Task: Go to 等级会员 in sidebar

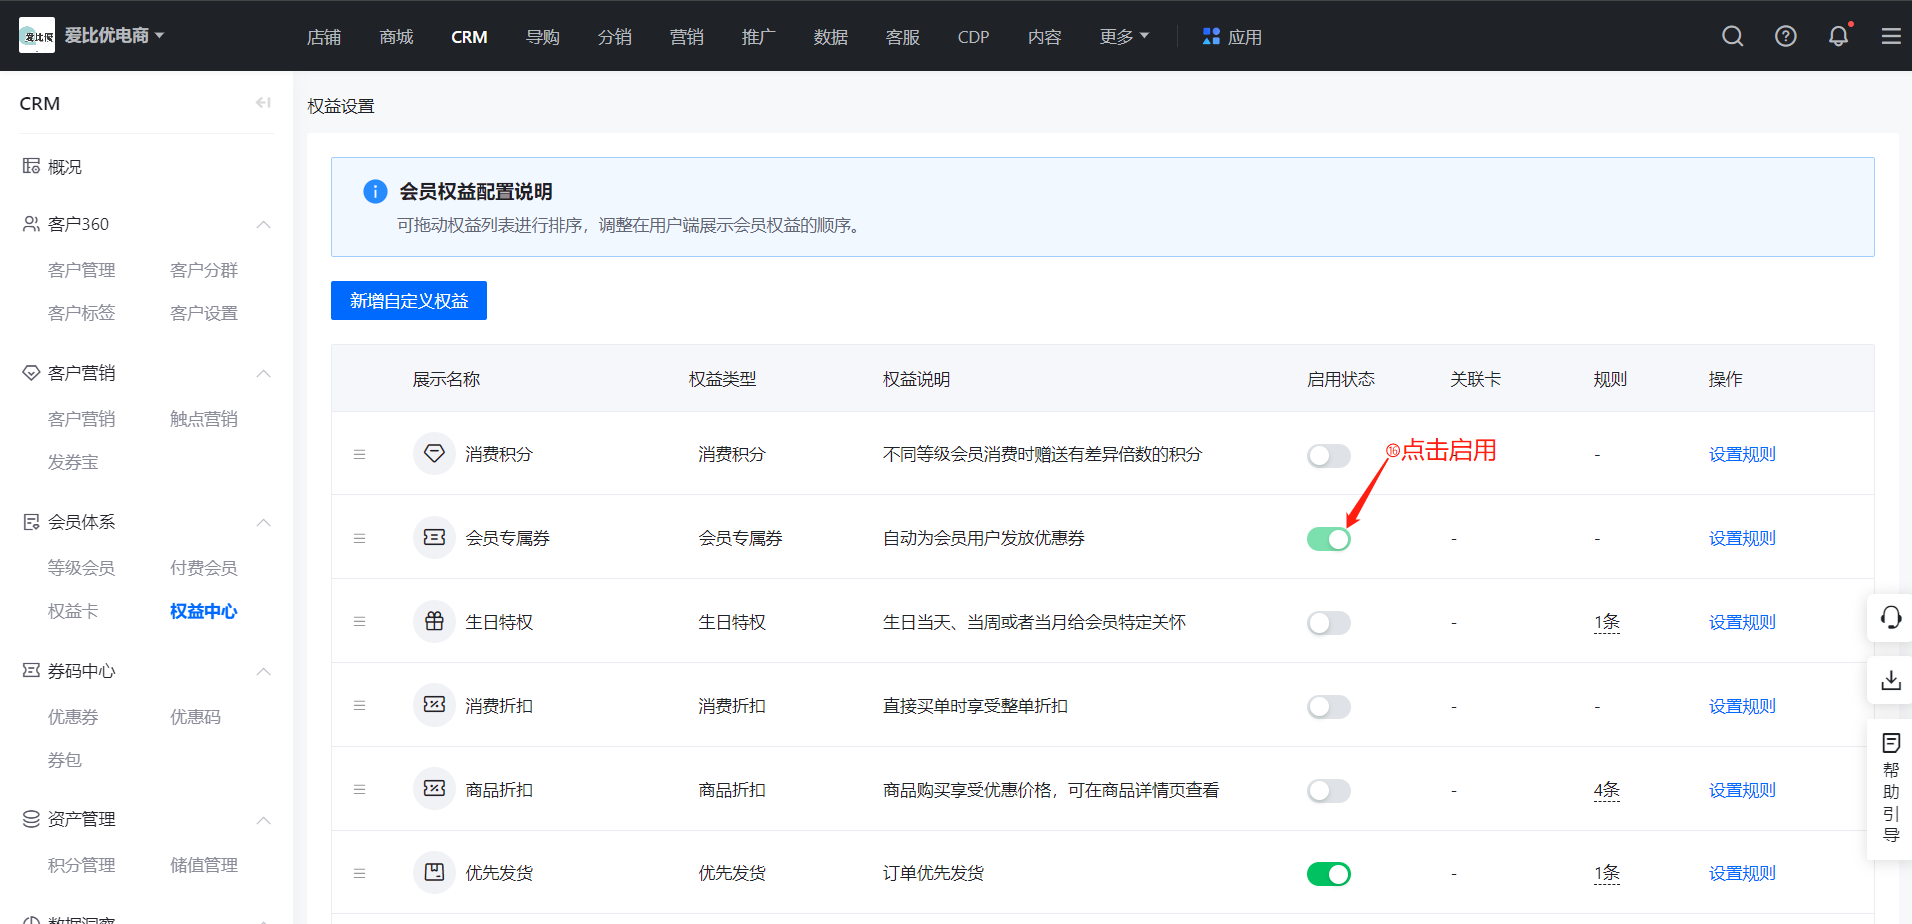Action: [x=81, y=568]
